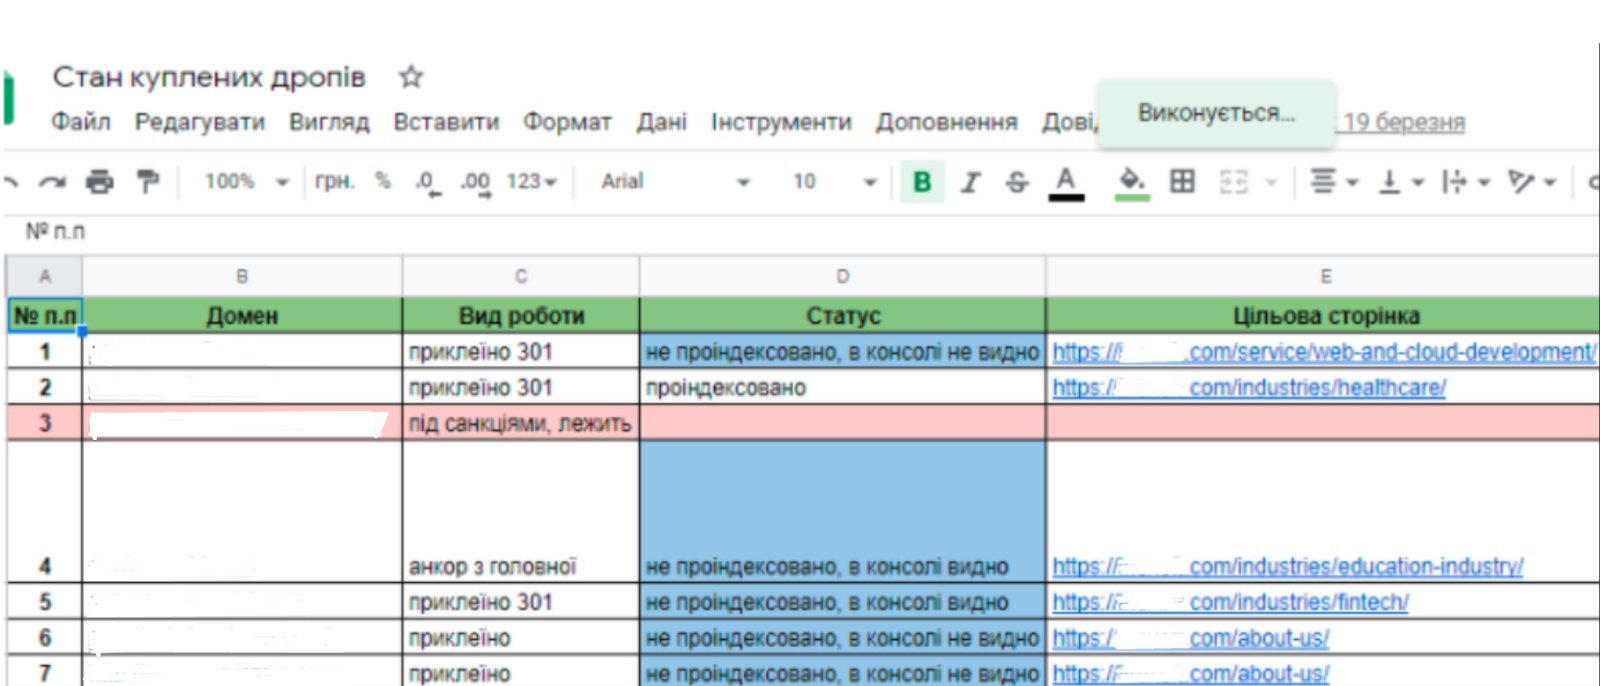Open the text wrapping dropdown
The height and width of the screenshot is (686, 1600).
click(1465, 182)
